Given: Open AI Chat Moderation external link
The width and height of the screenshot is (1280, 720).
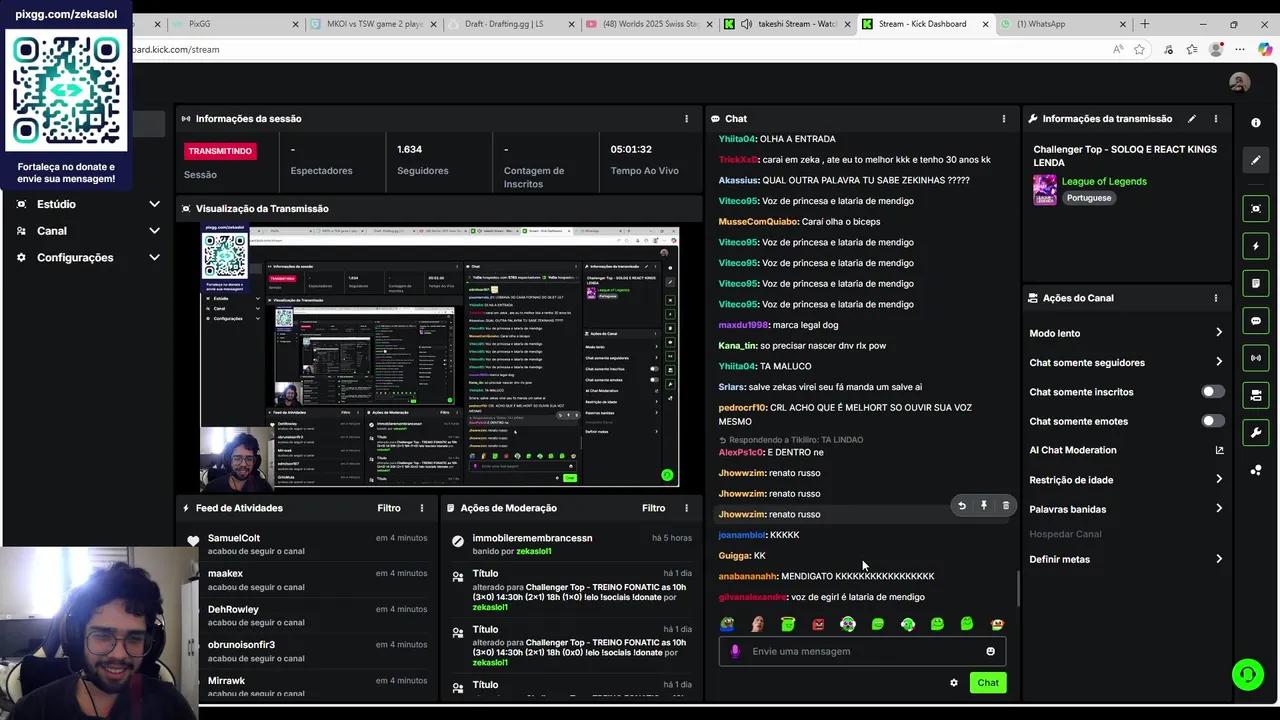Looking at the screenshot, I should click(1219, 450).
